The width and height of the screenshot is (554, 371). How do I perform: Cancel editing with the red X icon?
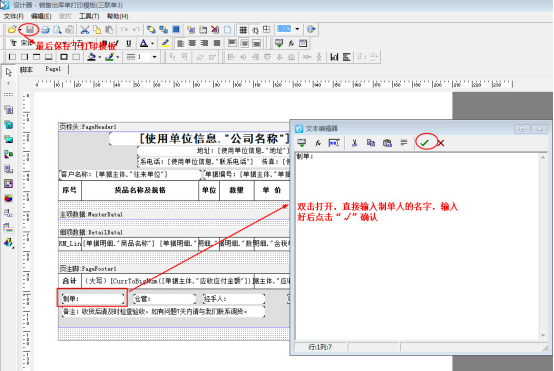coord(441,143)
